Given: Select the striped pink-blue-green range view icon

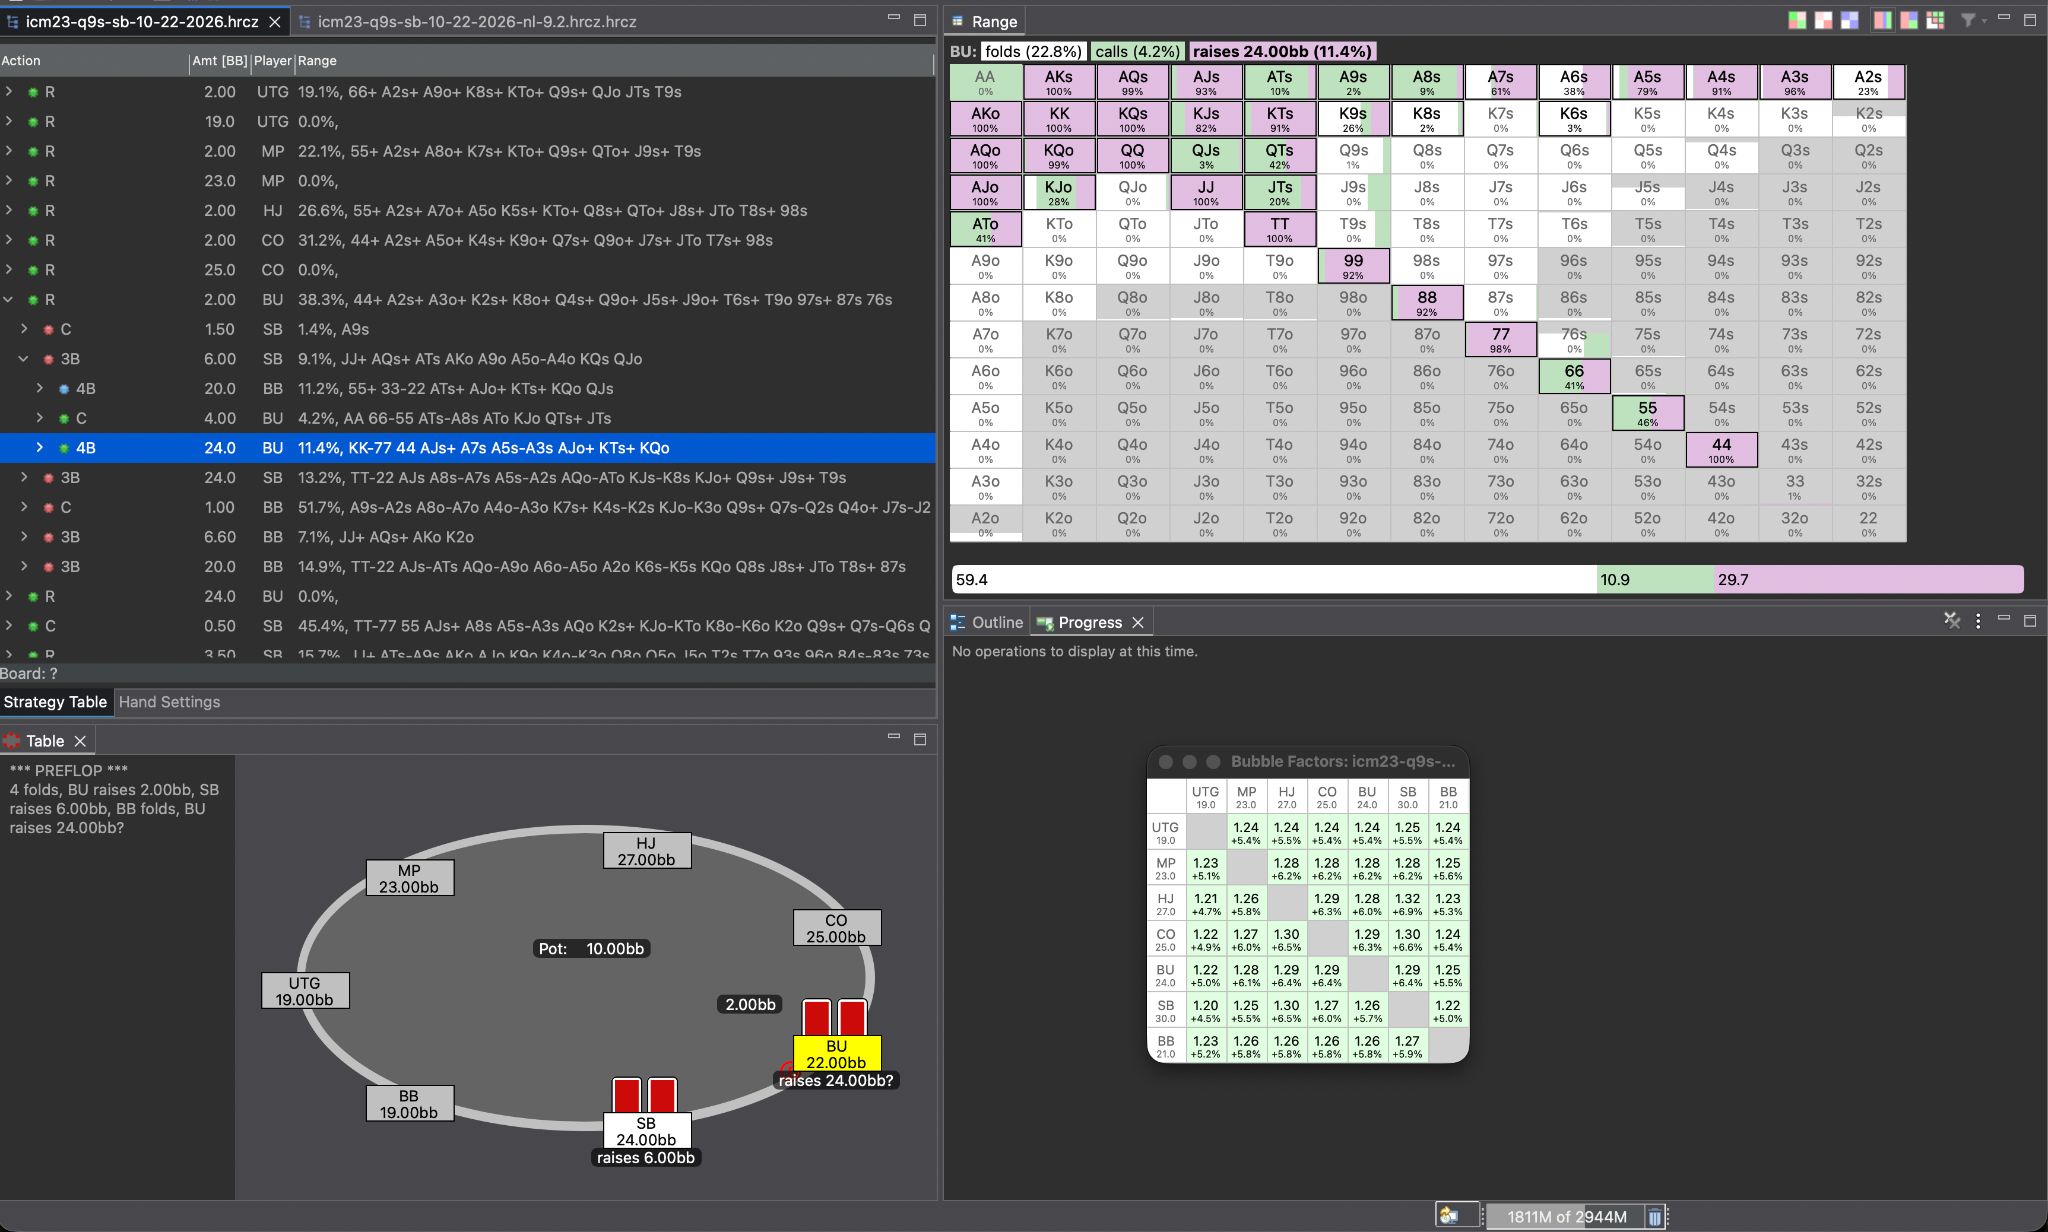Looking at the screenshot, I should pos(1883,20).
